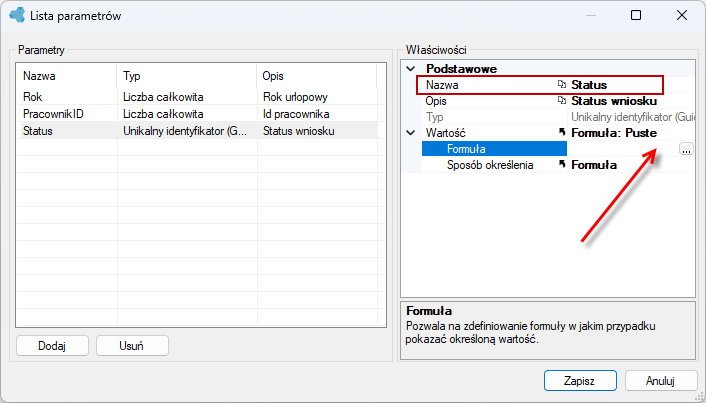Screen dimensions: 706x403
Task: Save parameters with the Zapisz button
Action: (x=580, y=381)
